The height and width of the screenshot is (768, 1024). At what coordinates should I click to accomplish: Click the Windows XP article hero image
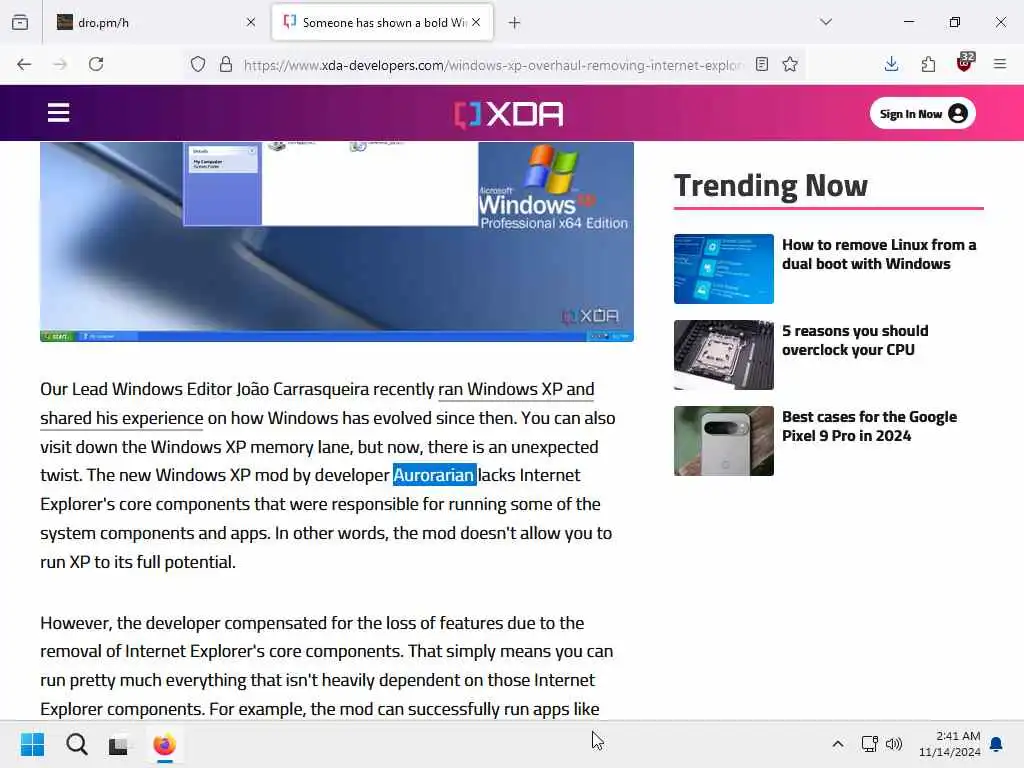[337, 242]
